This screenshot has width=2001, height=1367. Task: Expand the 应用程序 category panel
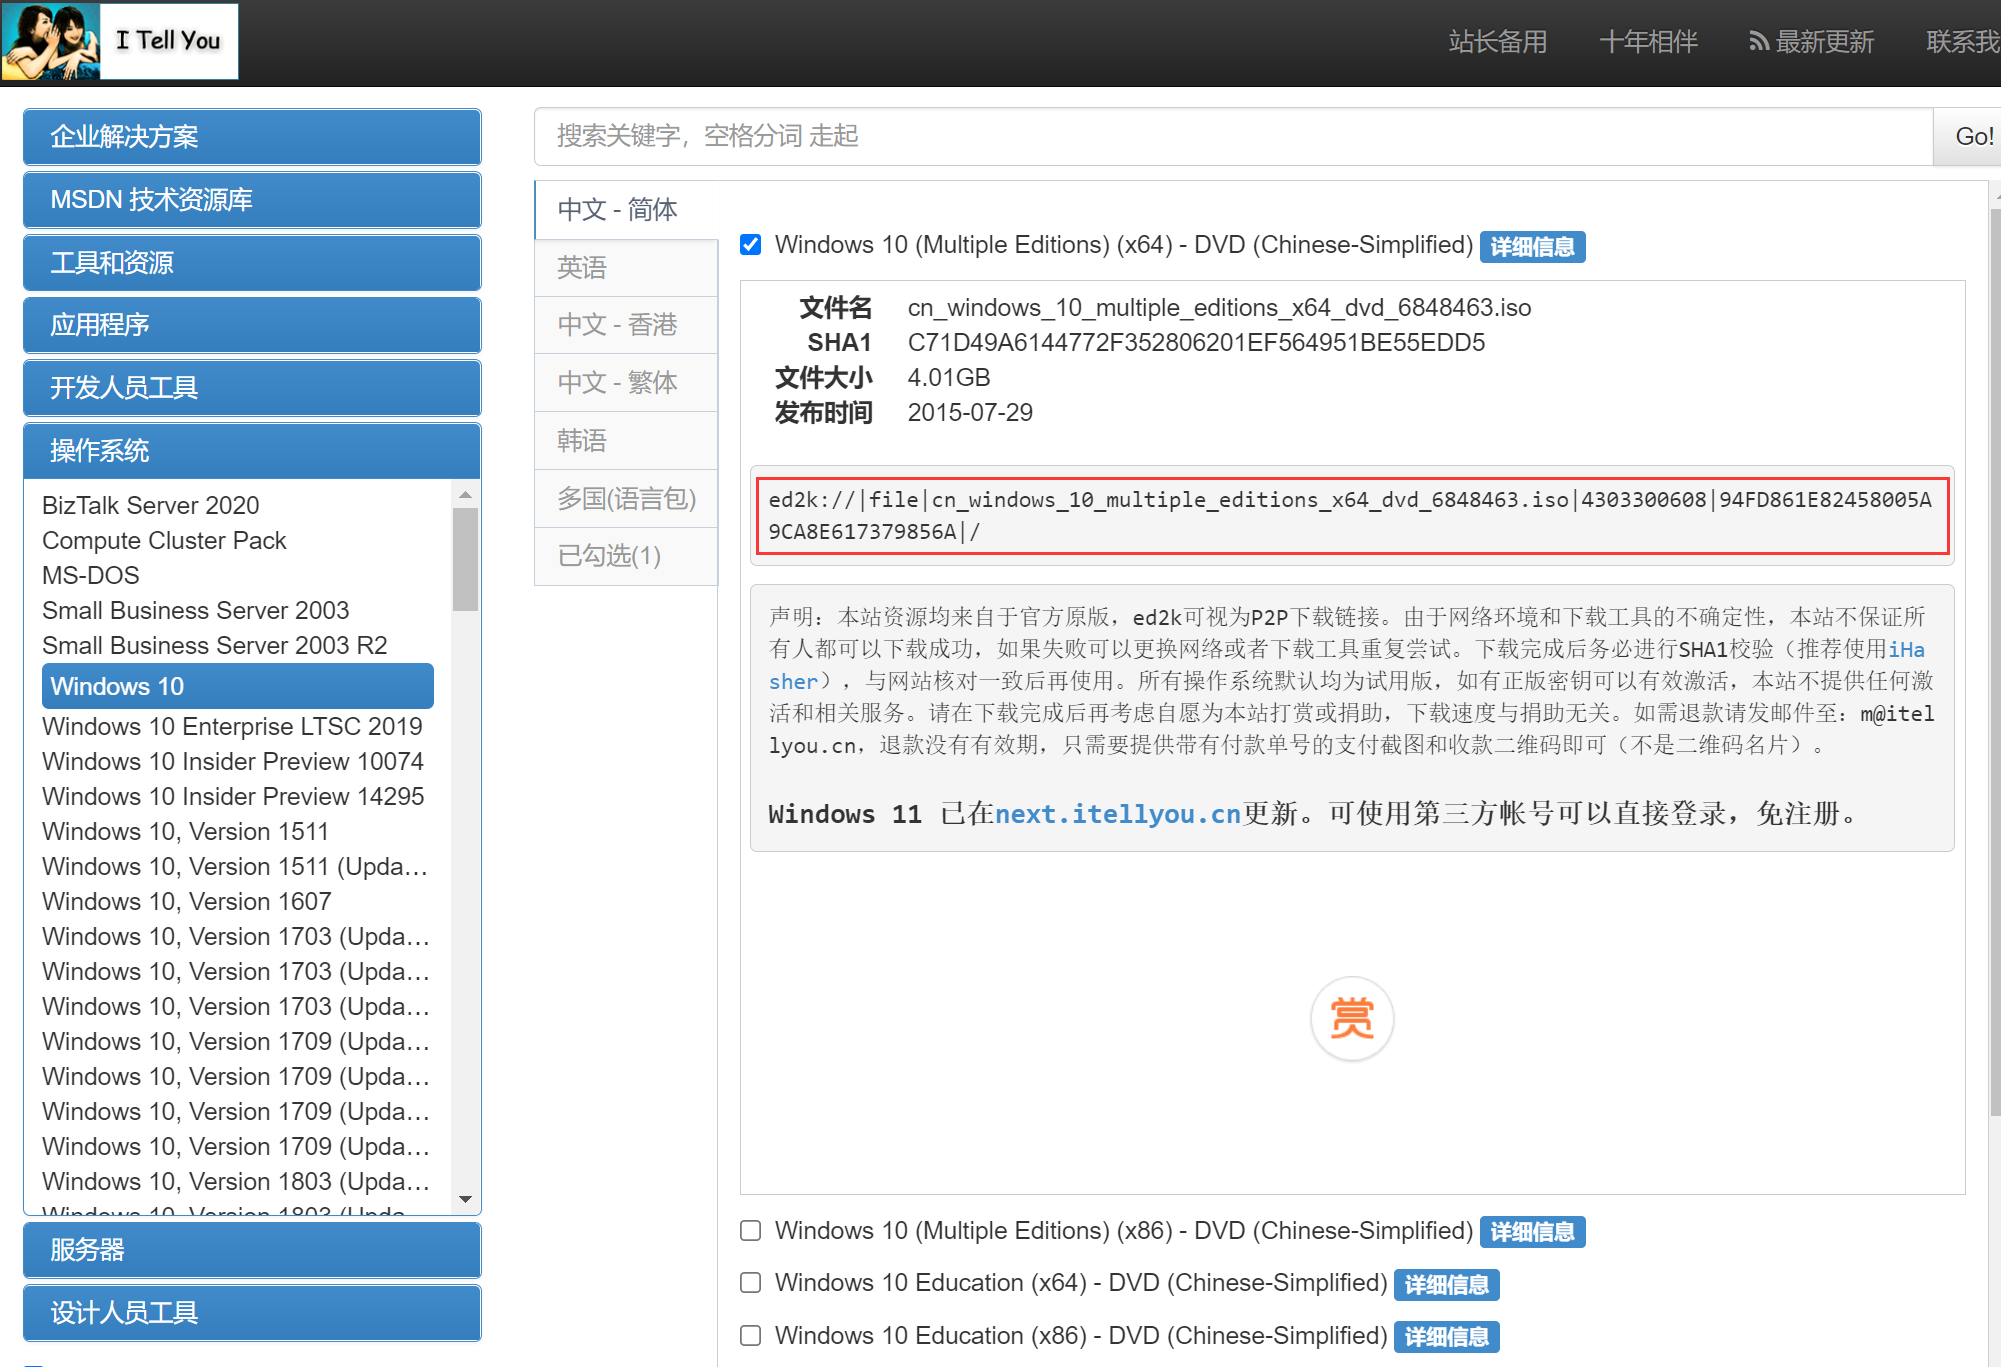(252, 325)
